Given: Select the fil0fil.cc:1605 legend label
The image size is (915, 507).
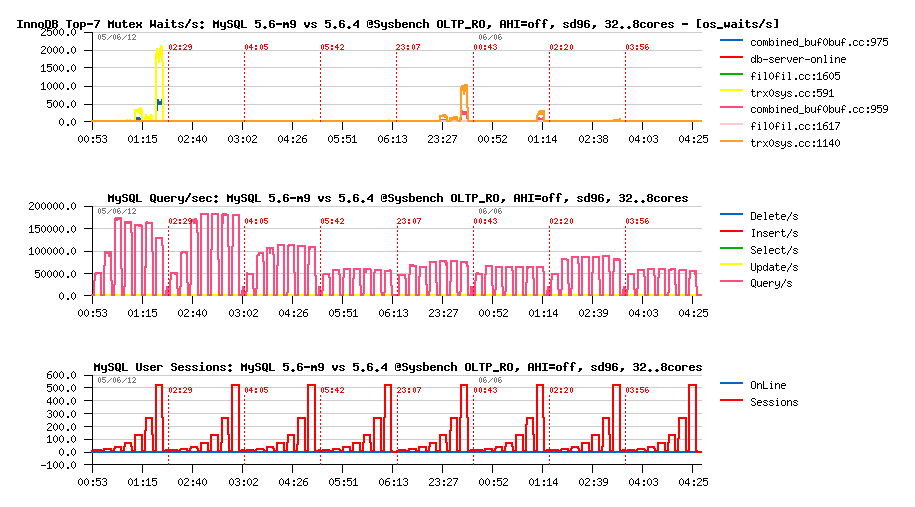Looking at the screenshot, I should tap(795, 76).
